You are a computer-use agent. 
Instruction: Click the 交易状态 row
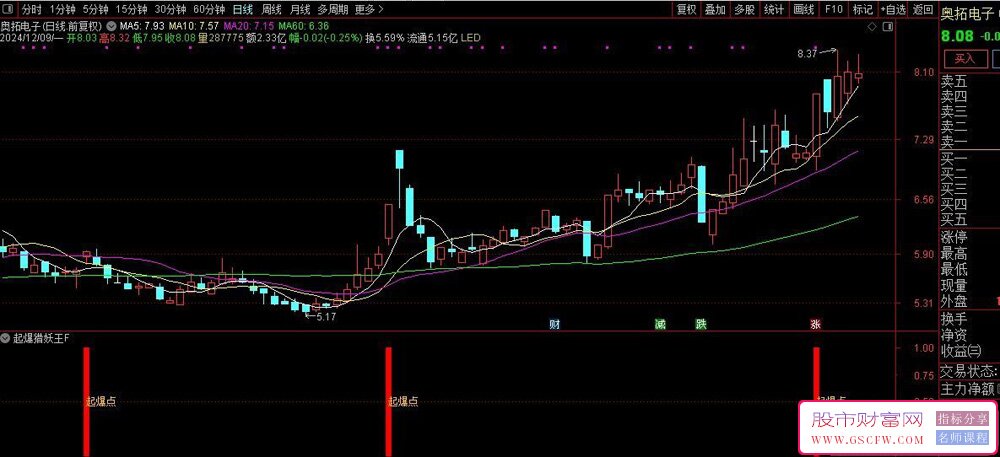point(969,371)
